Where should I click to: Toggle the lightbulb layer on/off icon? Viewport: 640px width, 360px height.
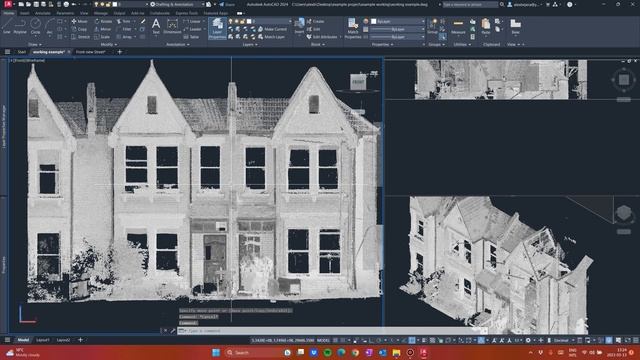(231, 21)
